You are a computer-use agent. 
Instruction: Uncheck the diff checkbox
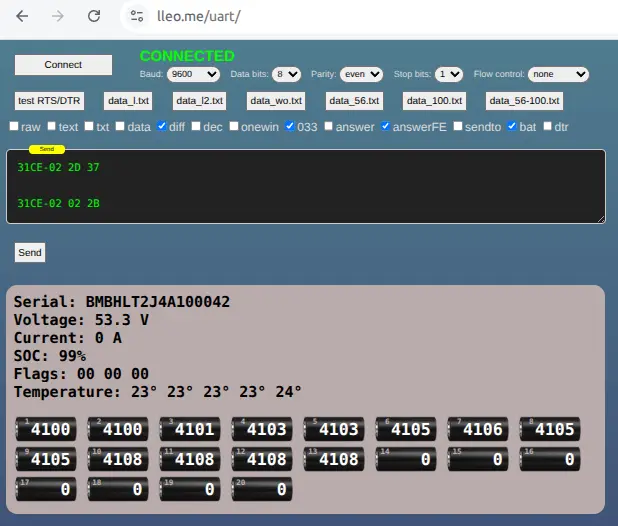click(162, 127)
